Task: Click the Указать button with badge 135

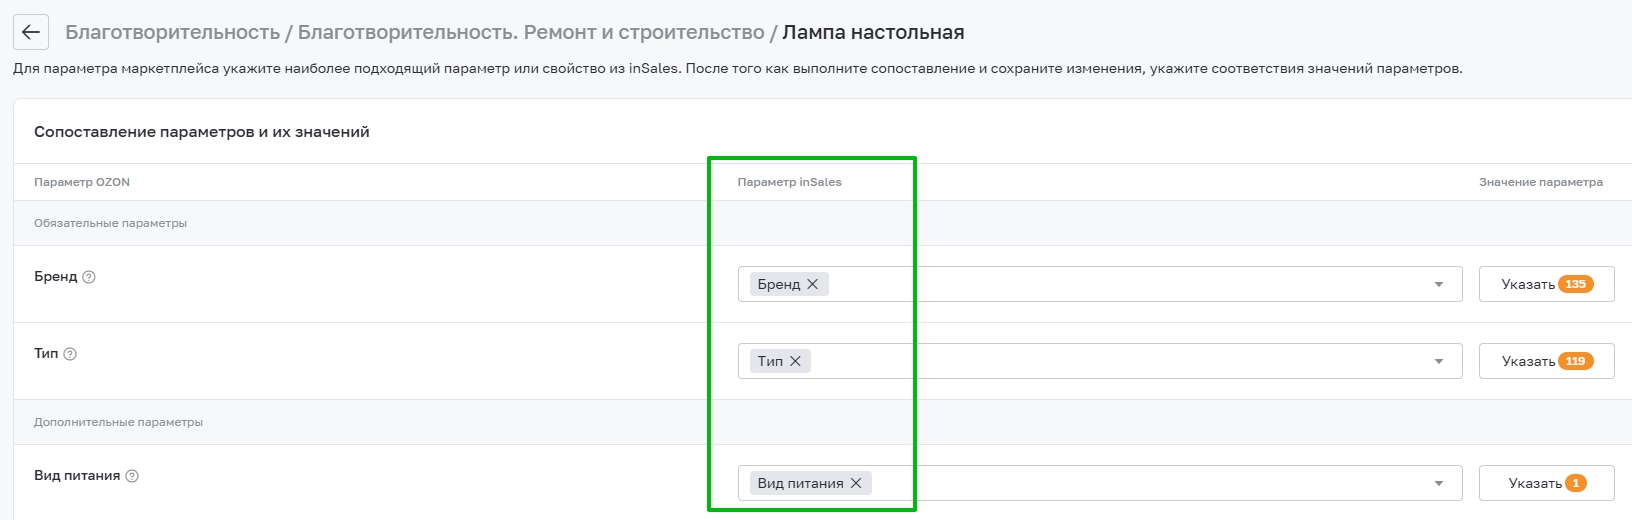Action: tap(1546, 284)
